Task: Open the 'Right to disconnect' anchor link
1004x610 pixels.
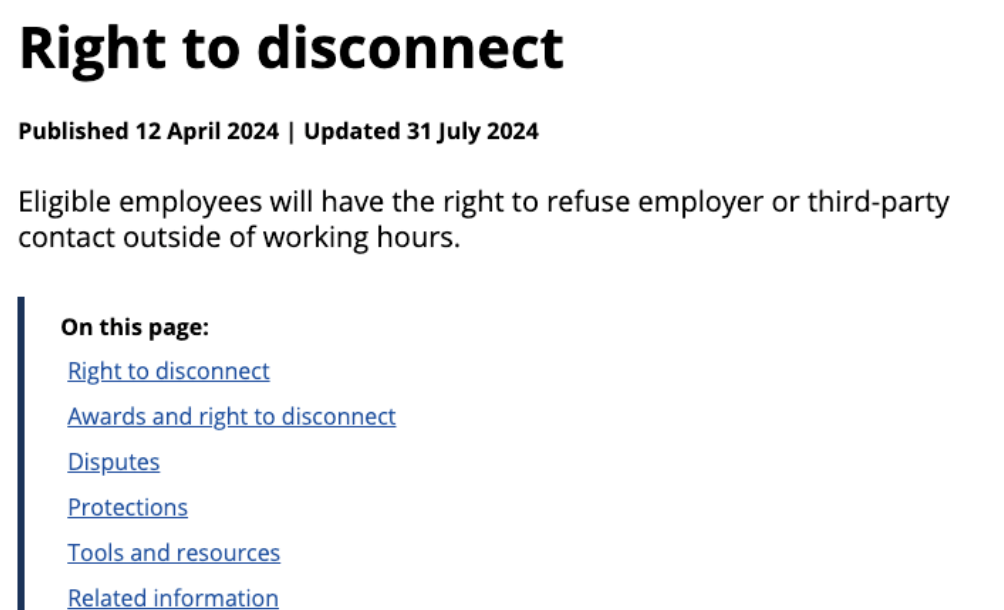Action: coord(168,371)
